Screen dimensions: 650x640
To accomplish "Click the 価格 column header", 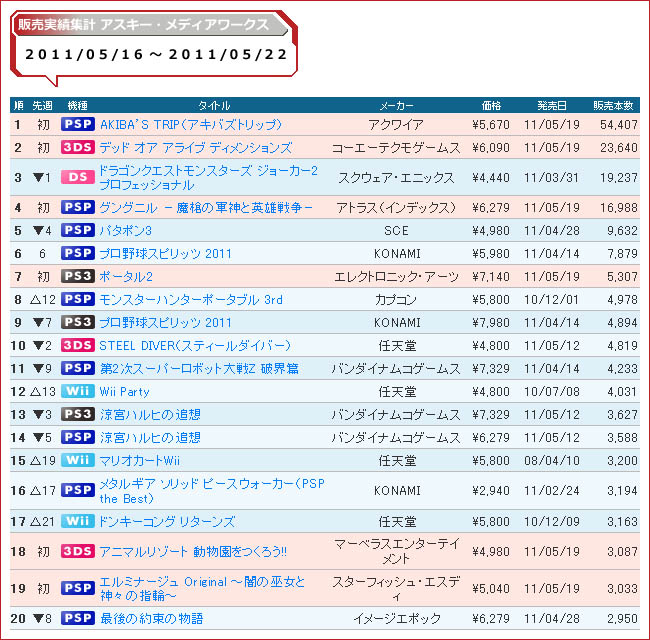I will 491,105.
